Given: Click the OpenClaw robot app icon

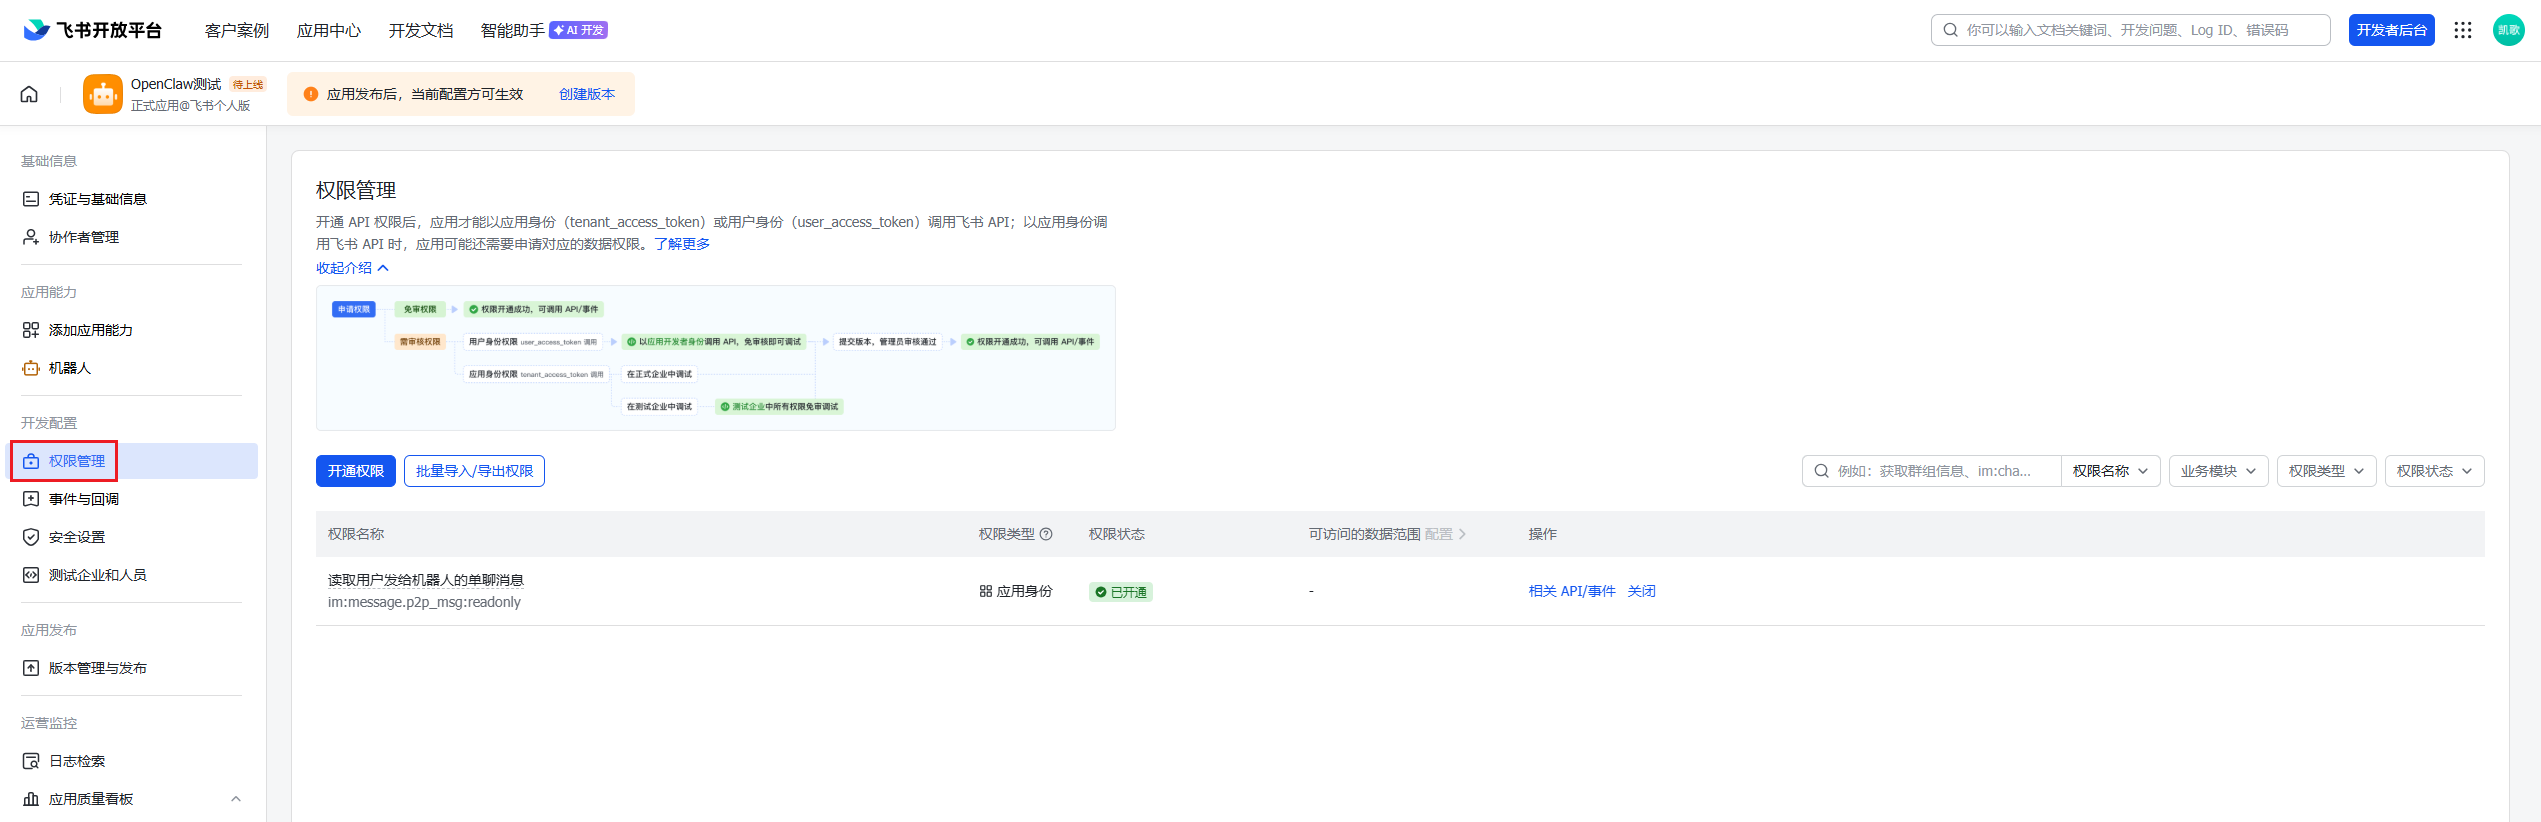Looking at the screenshot, I should pyautogui.click(x=103, y=94).
